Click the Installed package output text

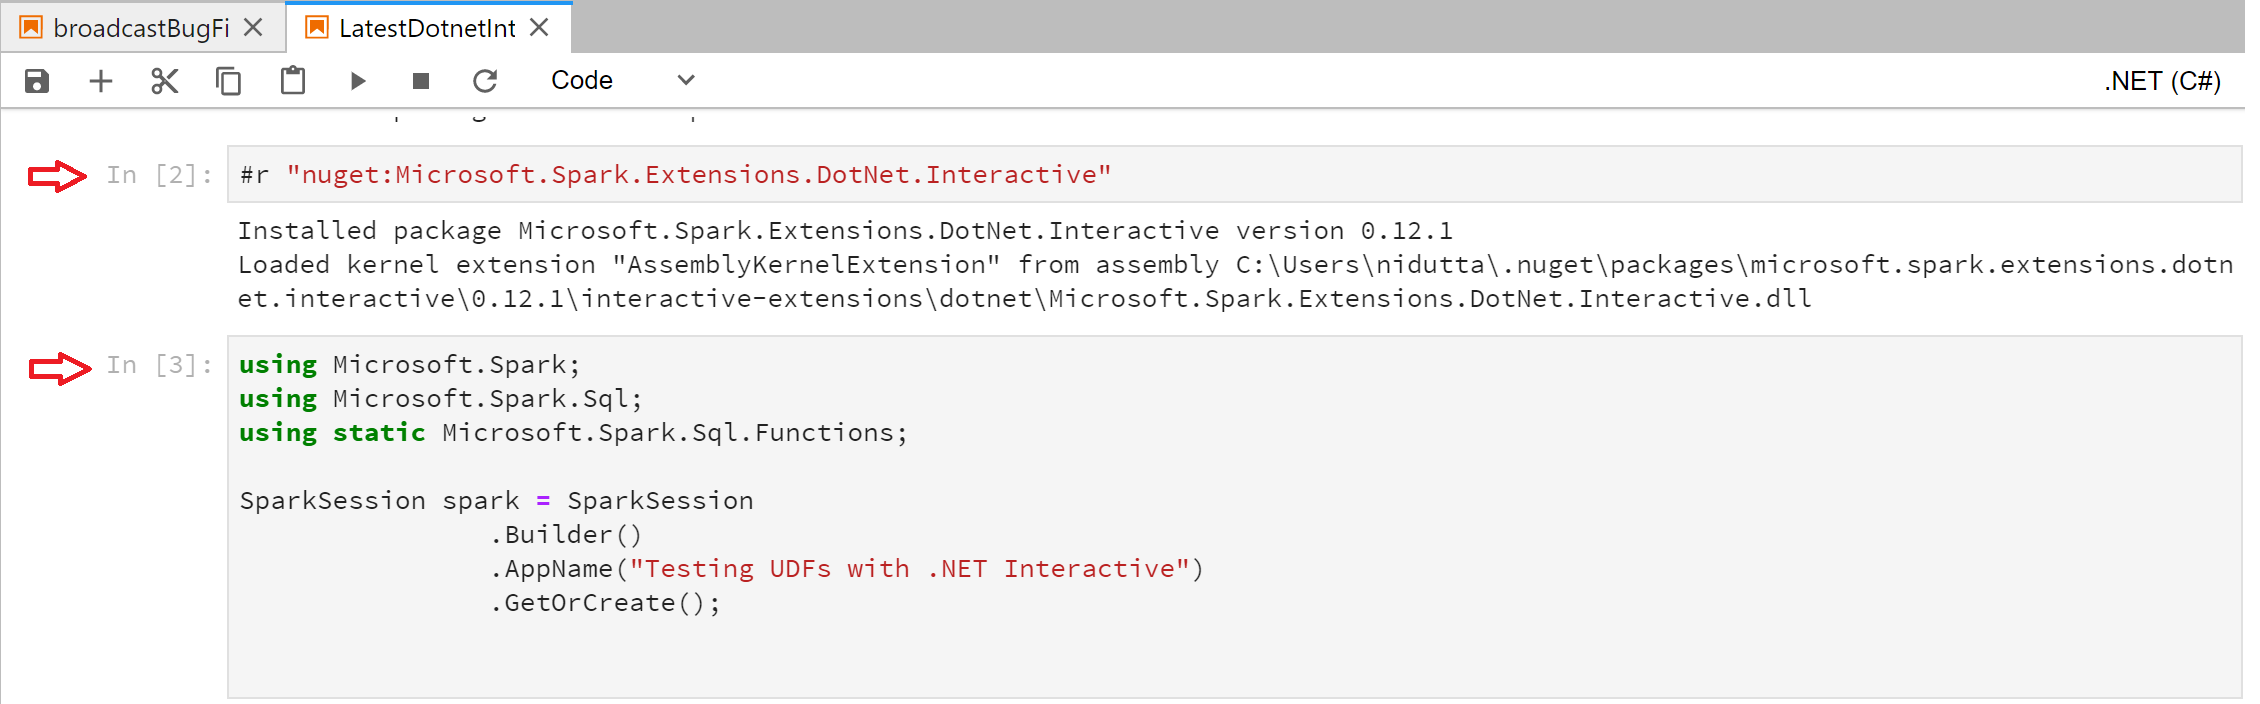[x=845, y=231]
